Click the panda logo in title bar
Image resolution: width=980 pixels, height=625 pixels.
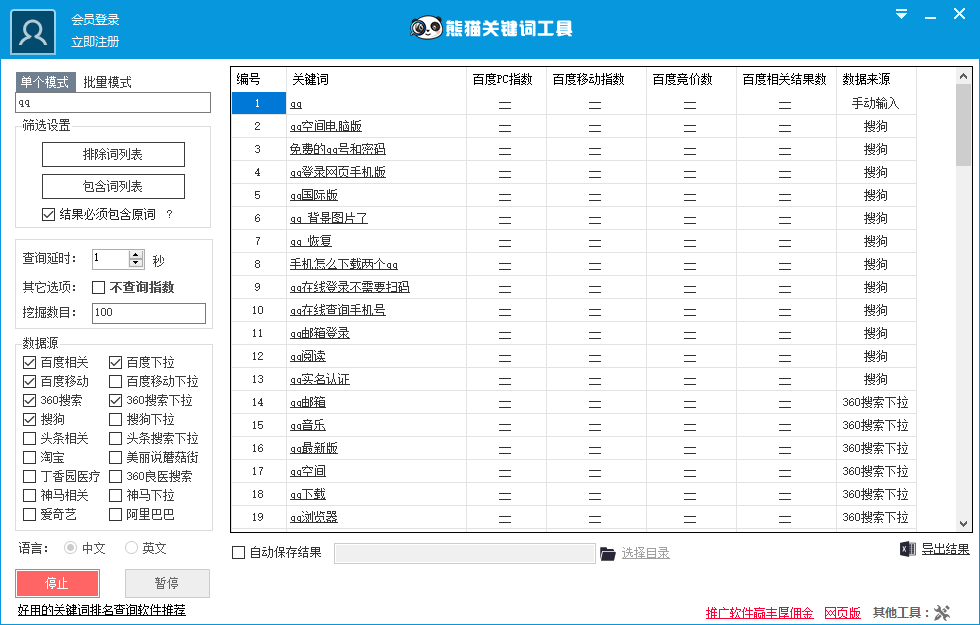click(426, 28)
